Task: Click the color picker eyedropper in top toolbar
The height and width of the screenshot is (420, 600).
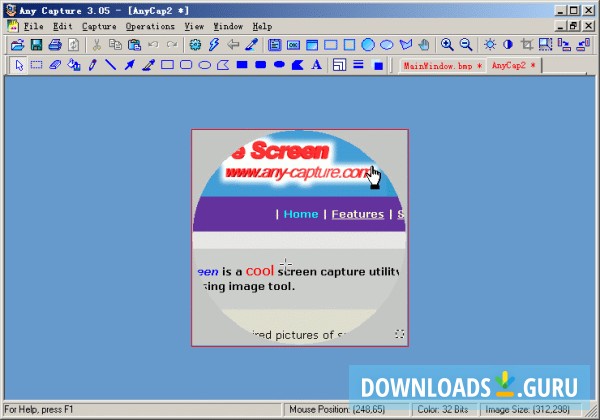Action: pyautogui.click(x=251, y=45)
